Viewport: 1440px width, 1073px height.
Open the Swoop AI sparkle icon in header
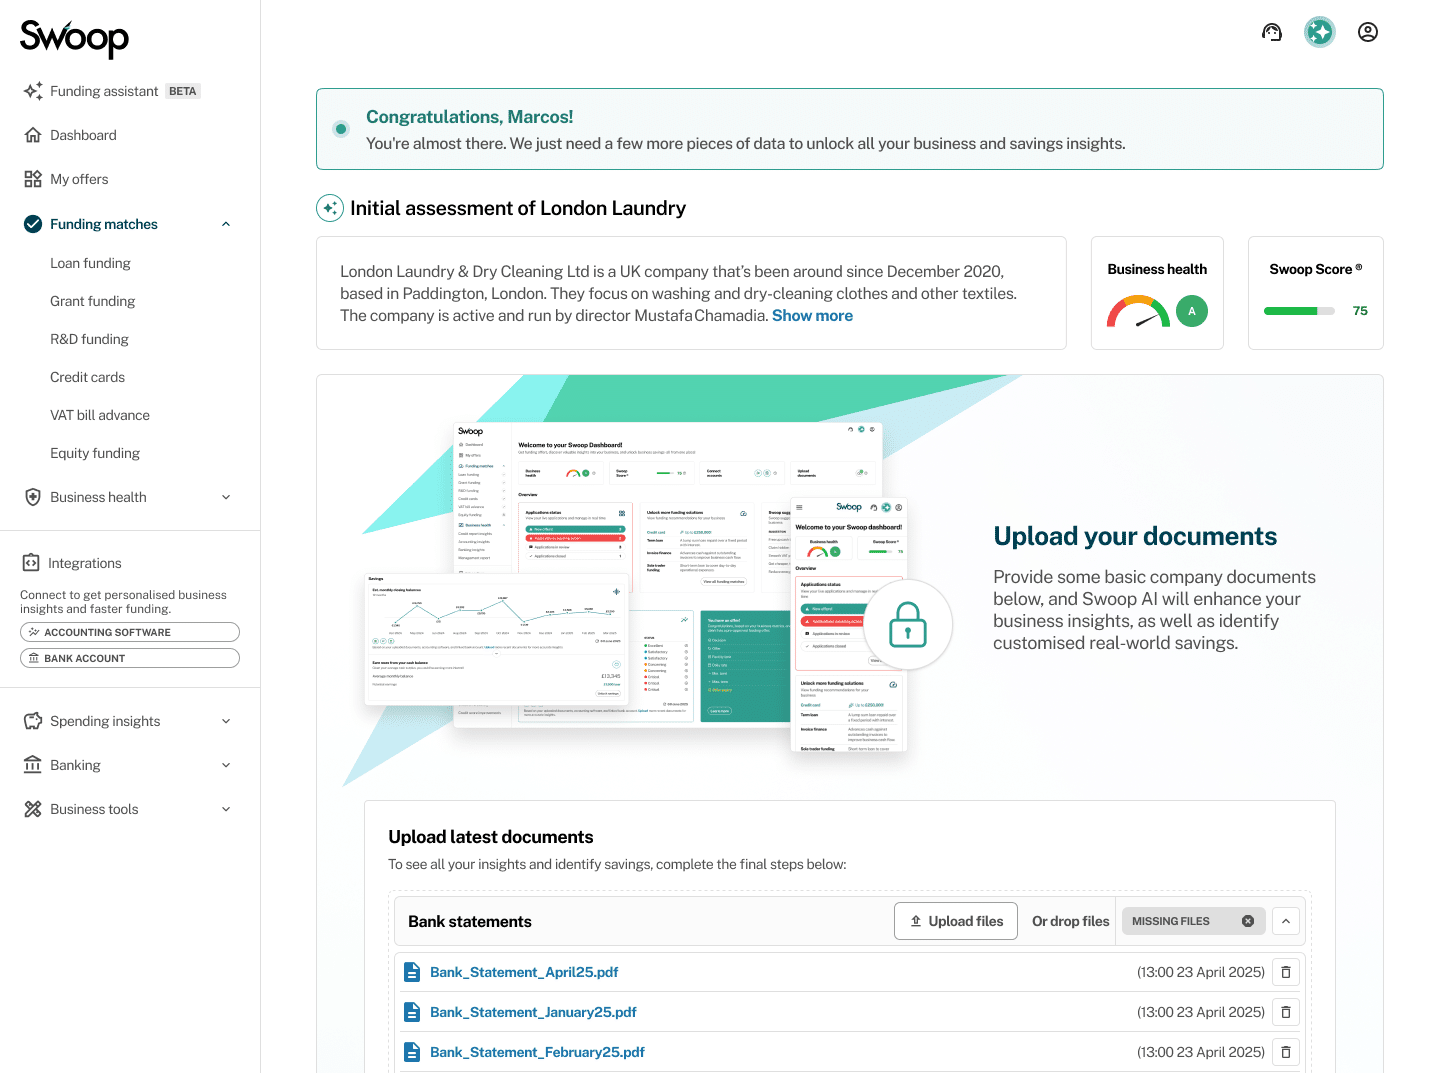1319,32
